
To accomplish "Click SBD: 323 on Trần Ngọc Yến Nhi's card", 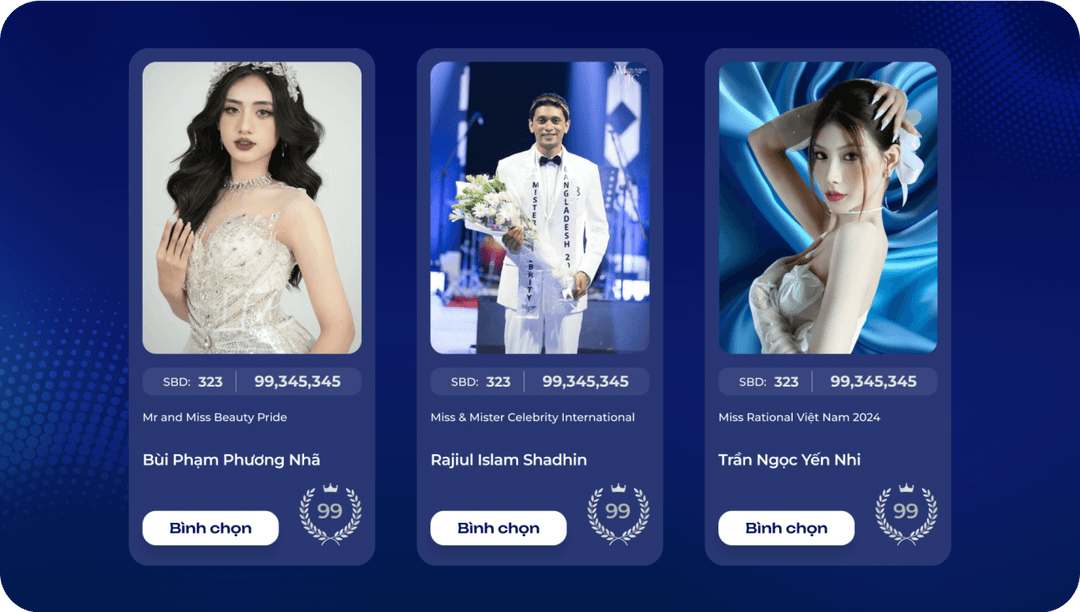I will tap(769, 381).
